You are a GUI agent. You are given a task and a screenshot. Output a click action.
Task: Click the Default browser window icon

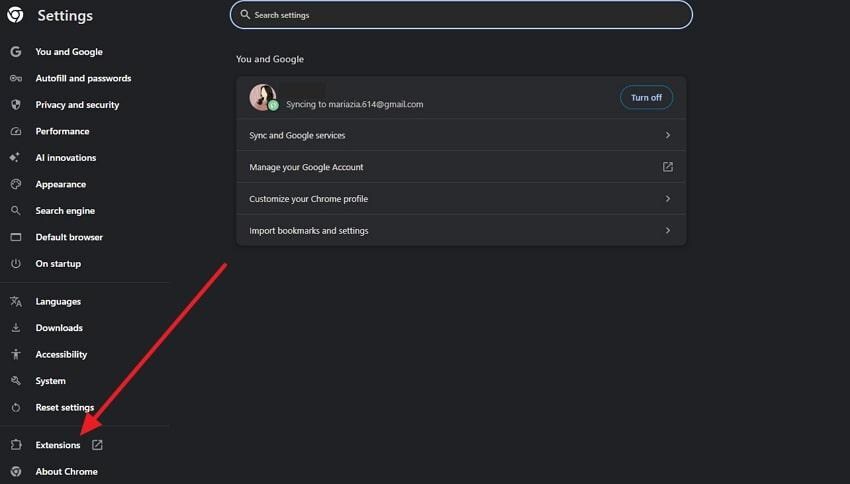click(16, 237)
